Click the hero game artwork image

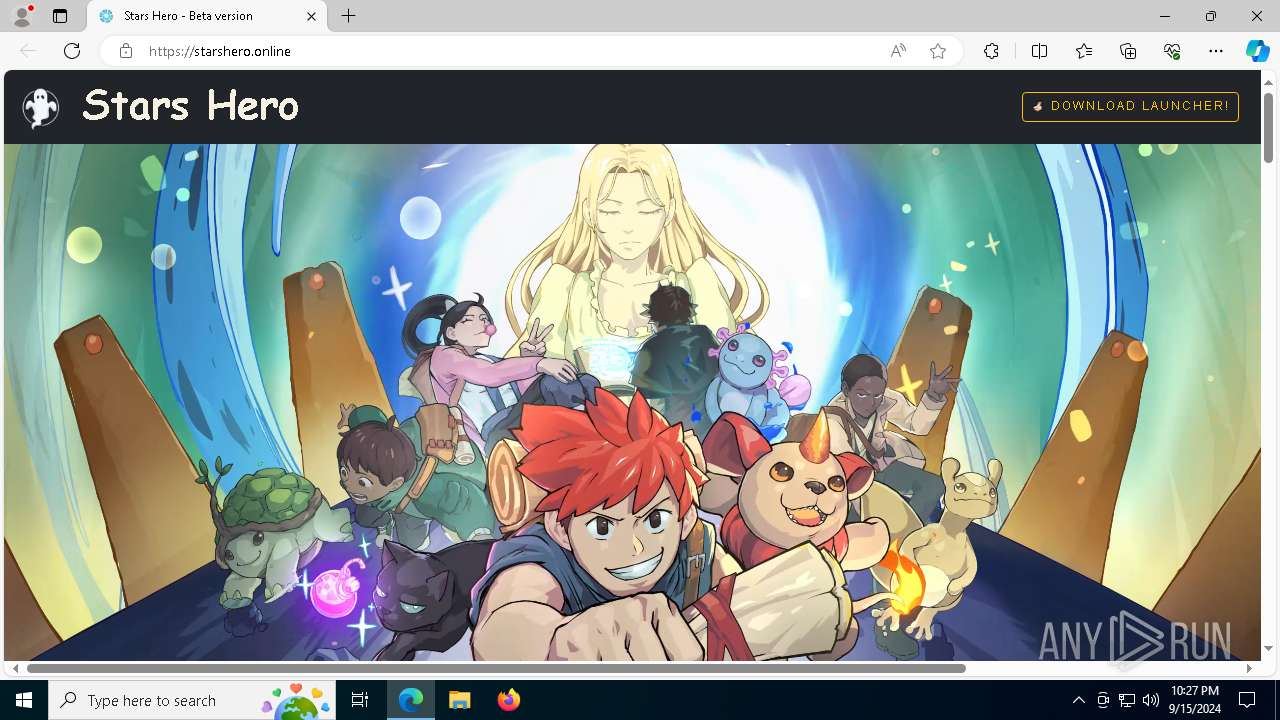point(632,402)
